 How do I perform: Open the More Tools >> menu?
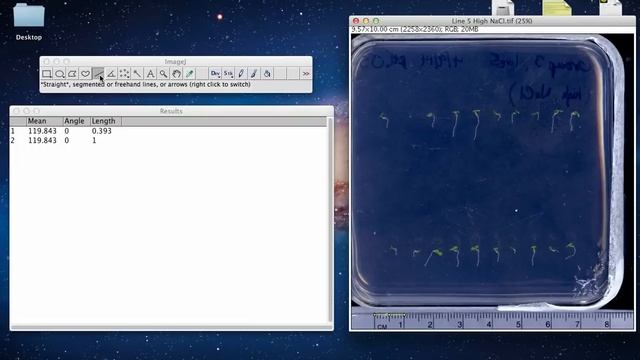(306, 73)
